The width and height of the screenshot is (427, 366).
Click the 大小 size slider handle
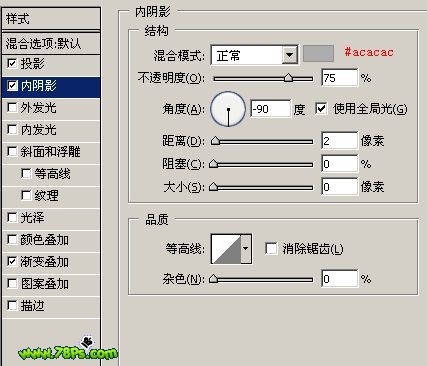coord(213,187)
